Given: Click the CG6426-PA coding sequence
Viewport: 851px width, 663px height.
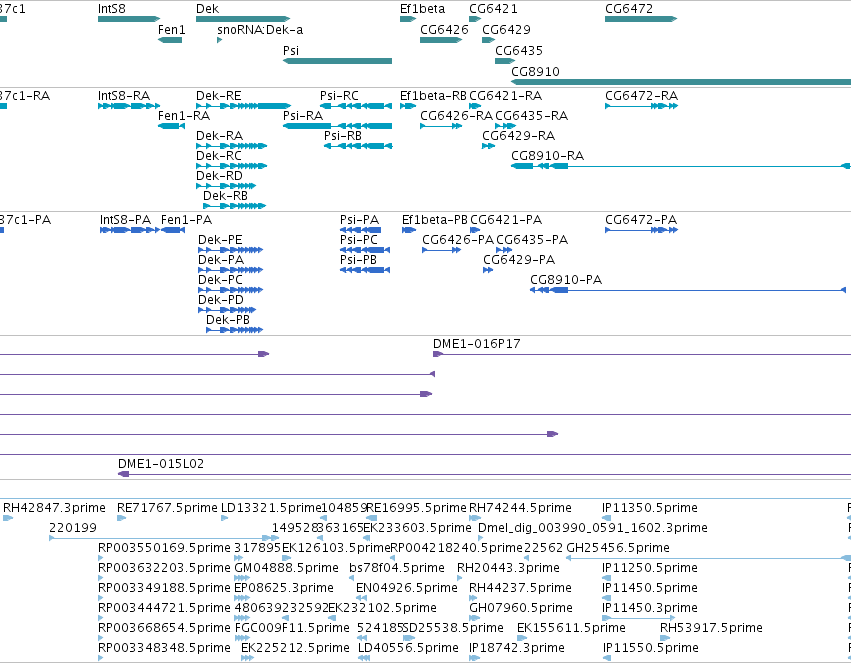Looking at the screenshot, I should (x=441, y=250).
